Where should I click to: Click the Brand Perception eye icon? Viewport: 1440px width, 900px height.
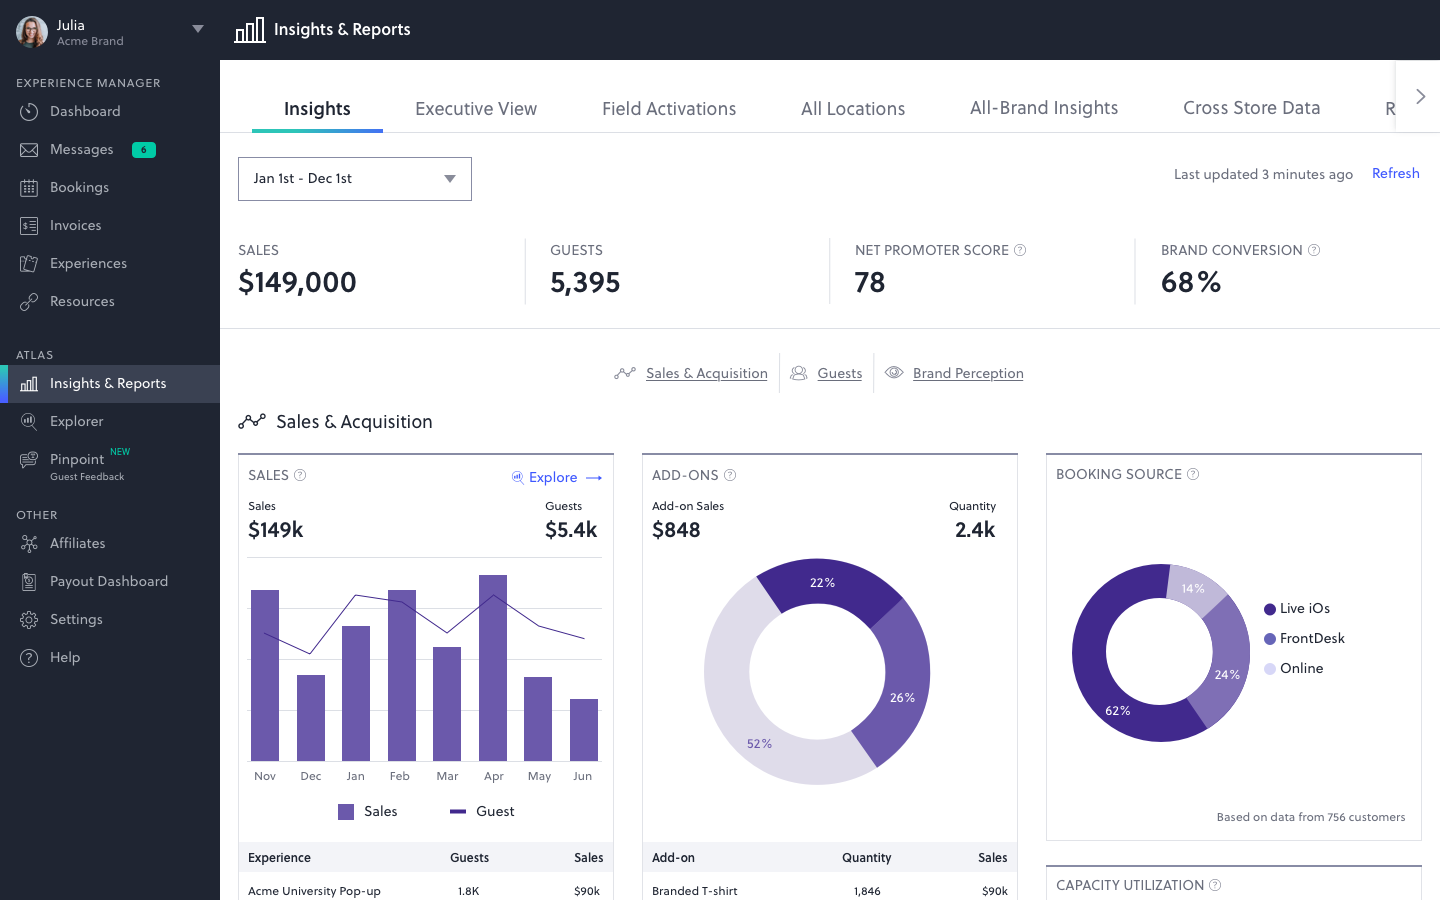[x=893, y=372]
